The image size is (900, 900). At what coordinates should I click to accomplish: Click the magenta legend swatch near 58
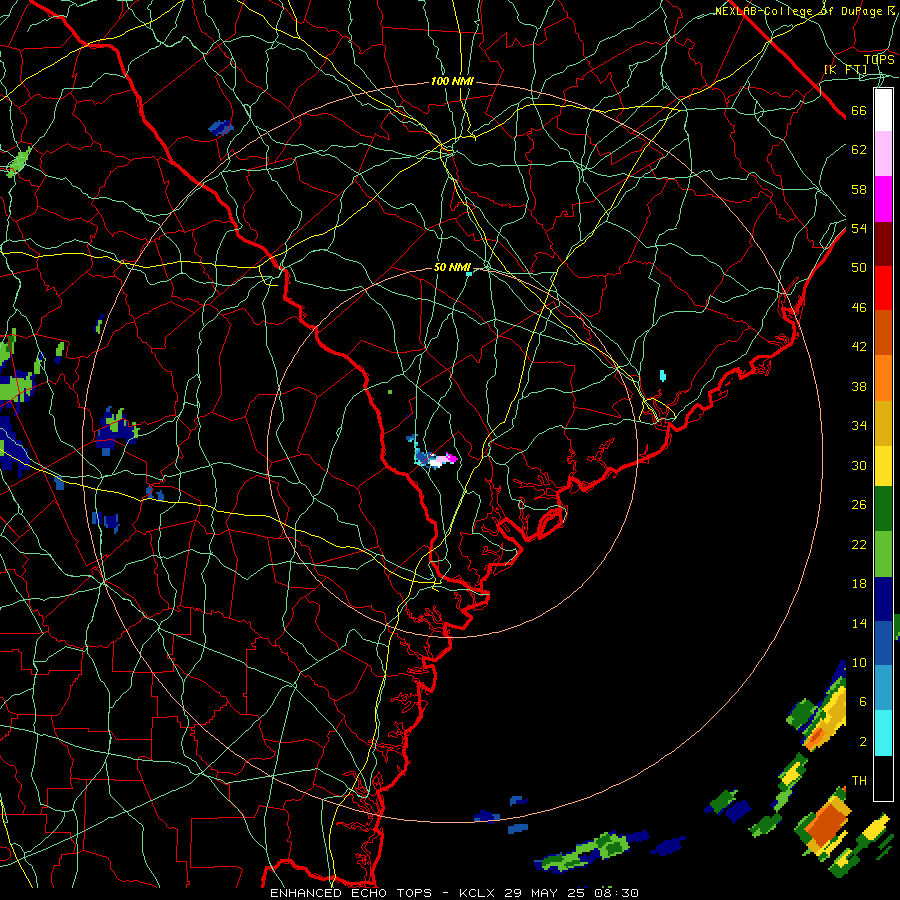point(883,199)
